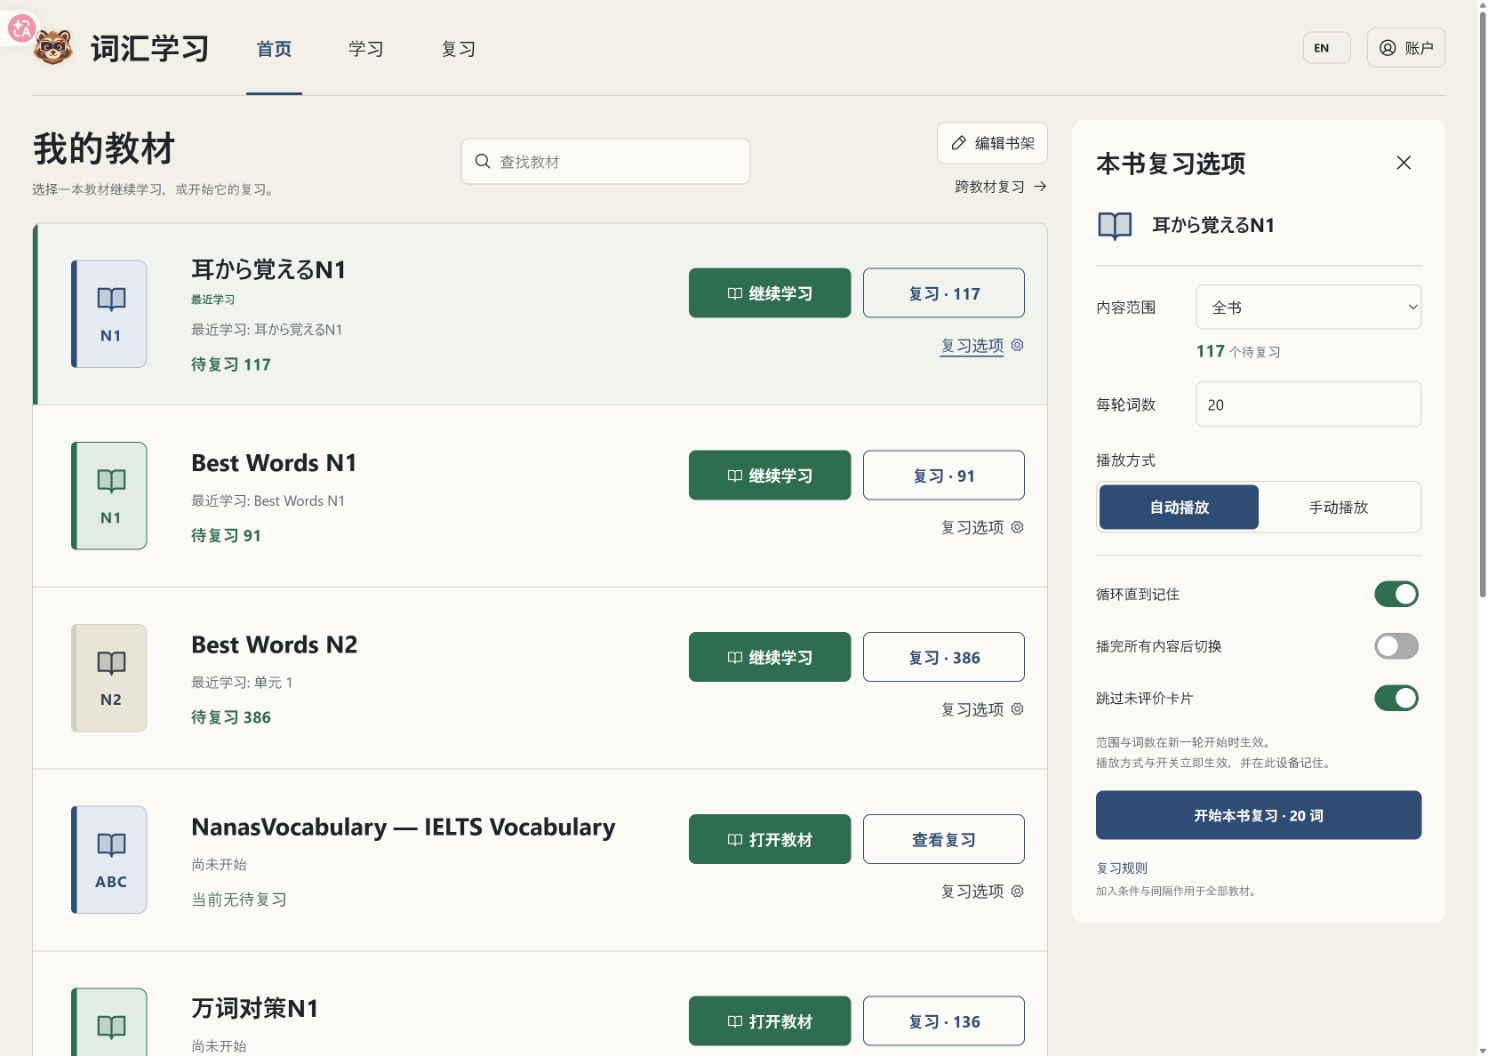Click 复习 · 136 for 万词対策N1
Image resolution: width=1488 pixels, height=1056 pixels.
(943, 1021)
